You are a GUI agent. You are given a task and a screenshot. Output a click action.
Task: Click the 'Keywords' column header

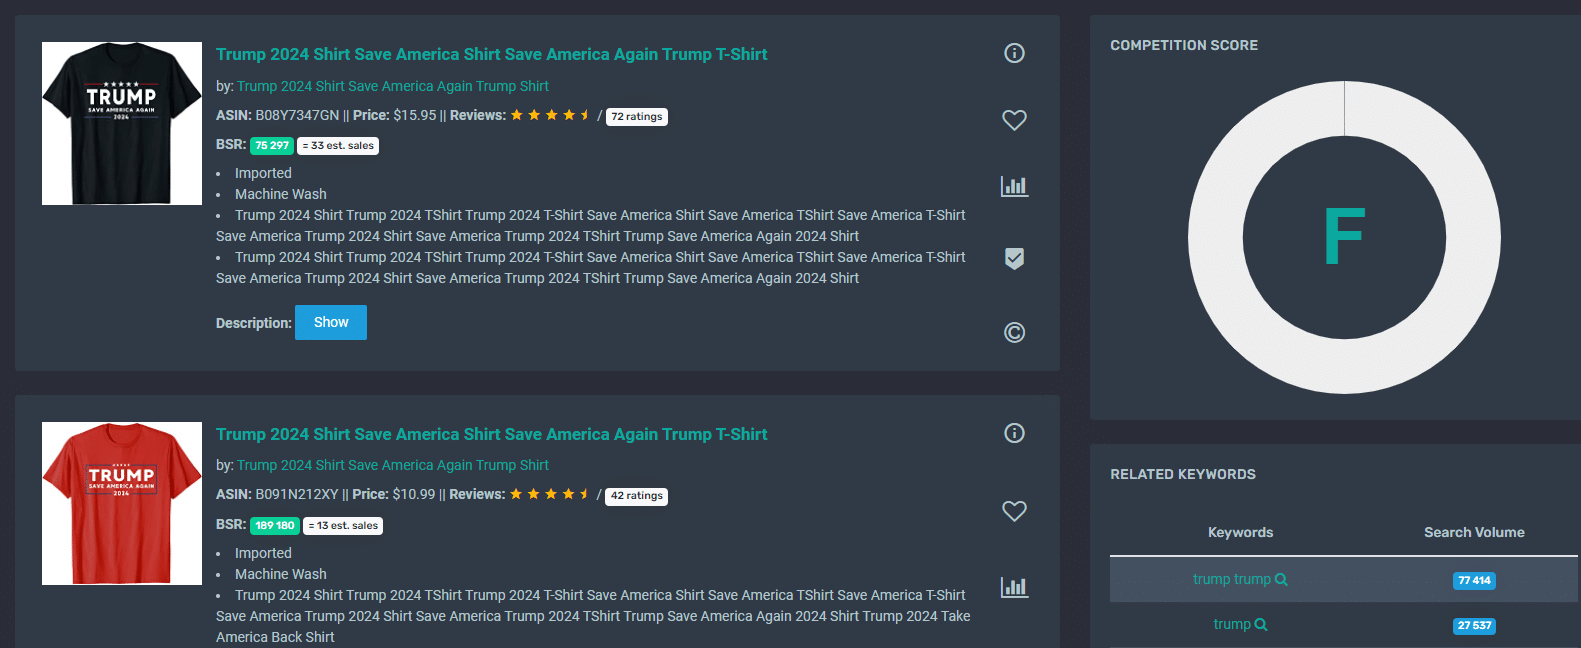pos(1240,532)
